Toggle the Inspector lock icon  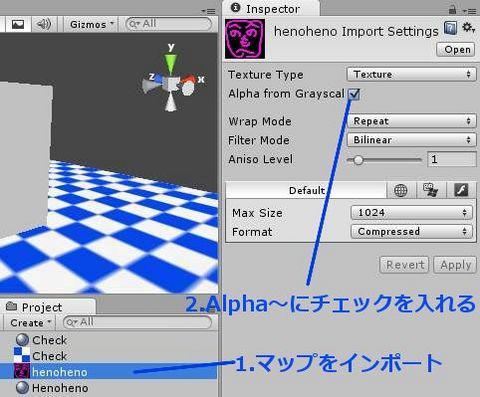point(452,9)
